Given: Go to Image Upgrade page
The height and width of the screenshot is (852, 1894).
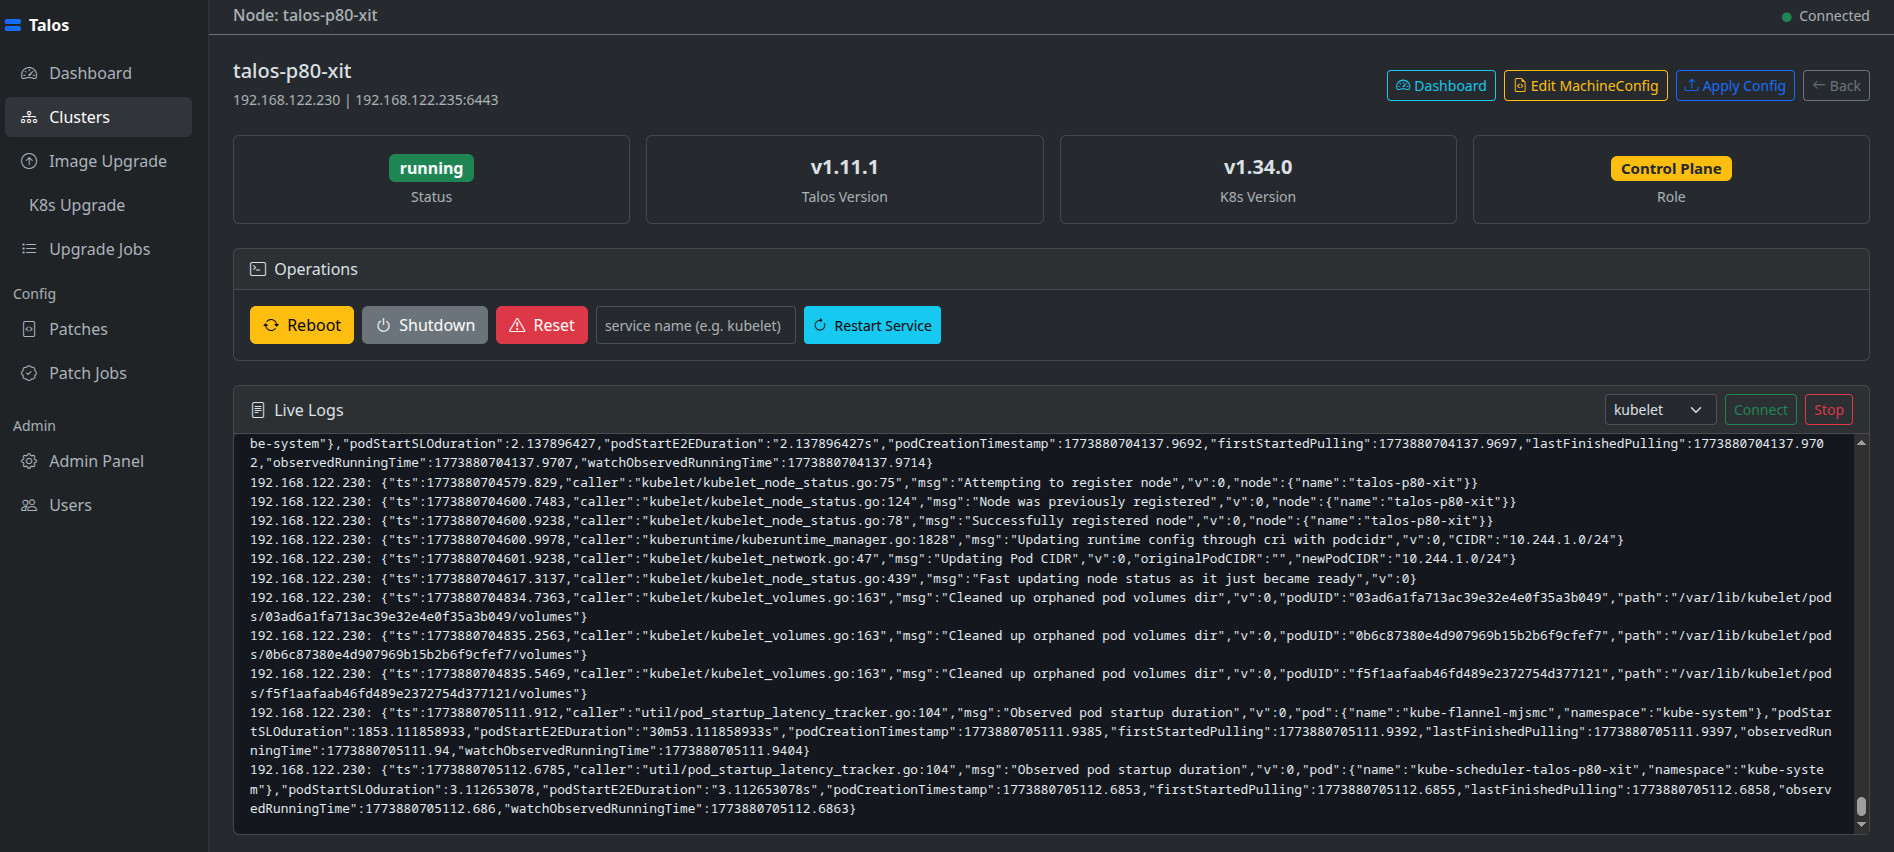Looking at the screenshot, I should 98,161.
